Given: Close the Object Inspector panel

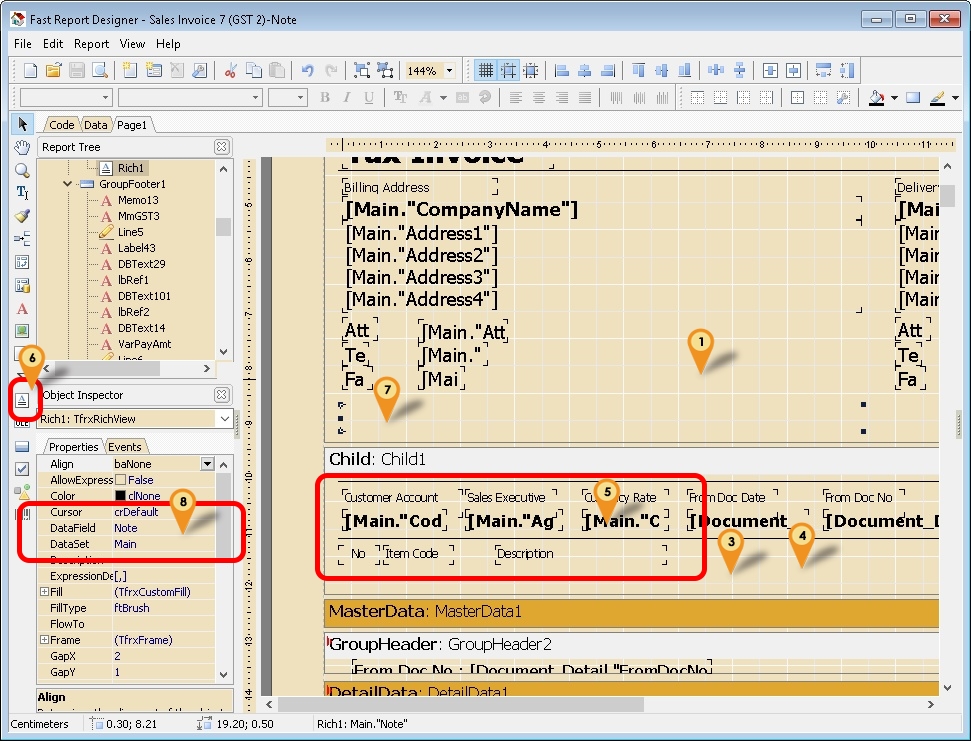Looking at the screenshot, I should point(221,394).
